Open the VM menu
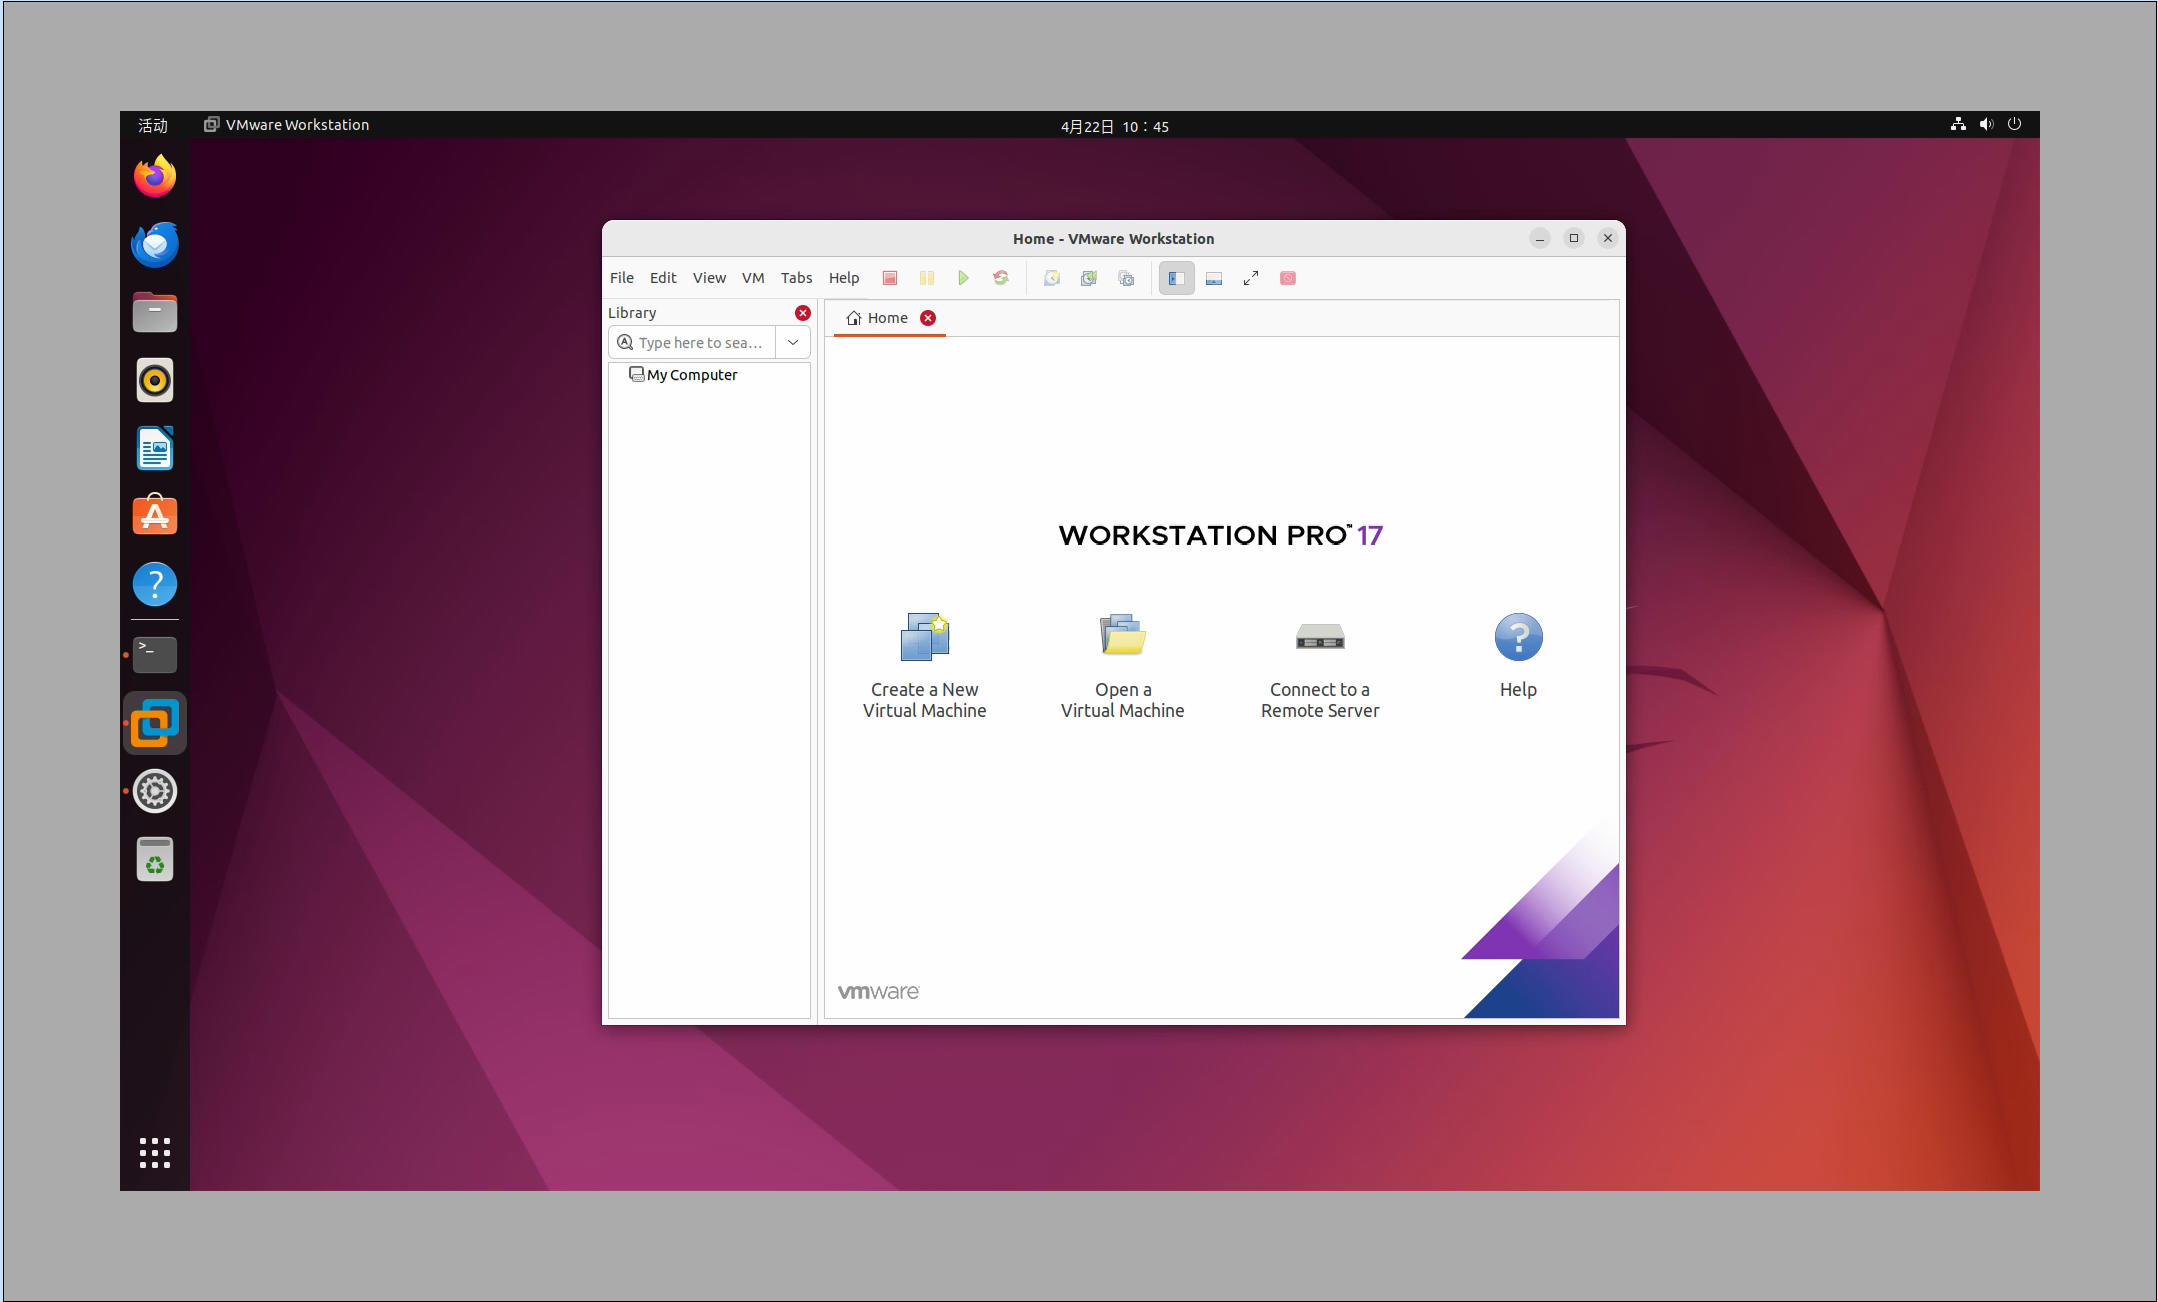Viewport: 2158px width, 1302px height. click(x=753, y=278)
